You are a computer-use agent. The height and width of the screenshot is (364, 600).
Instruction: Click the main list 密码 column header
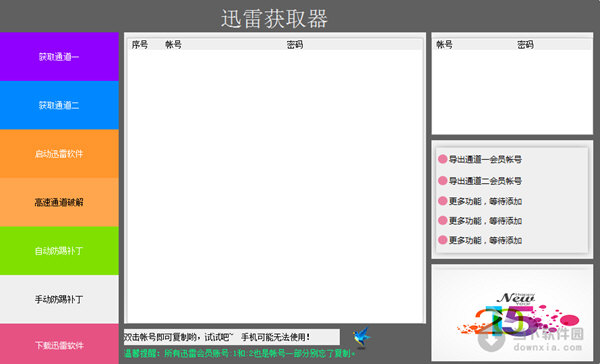click(295, 45)
